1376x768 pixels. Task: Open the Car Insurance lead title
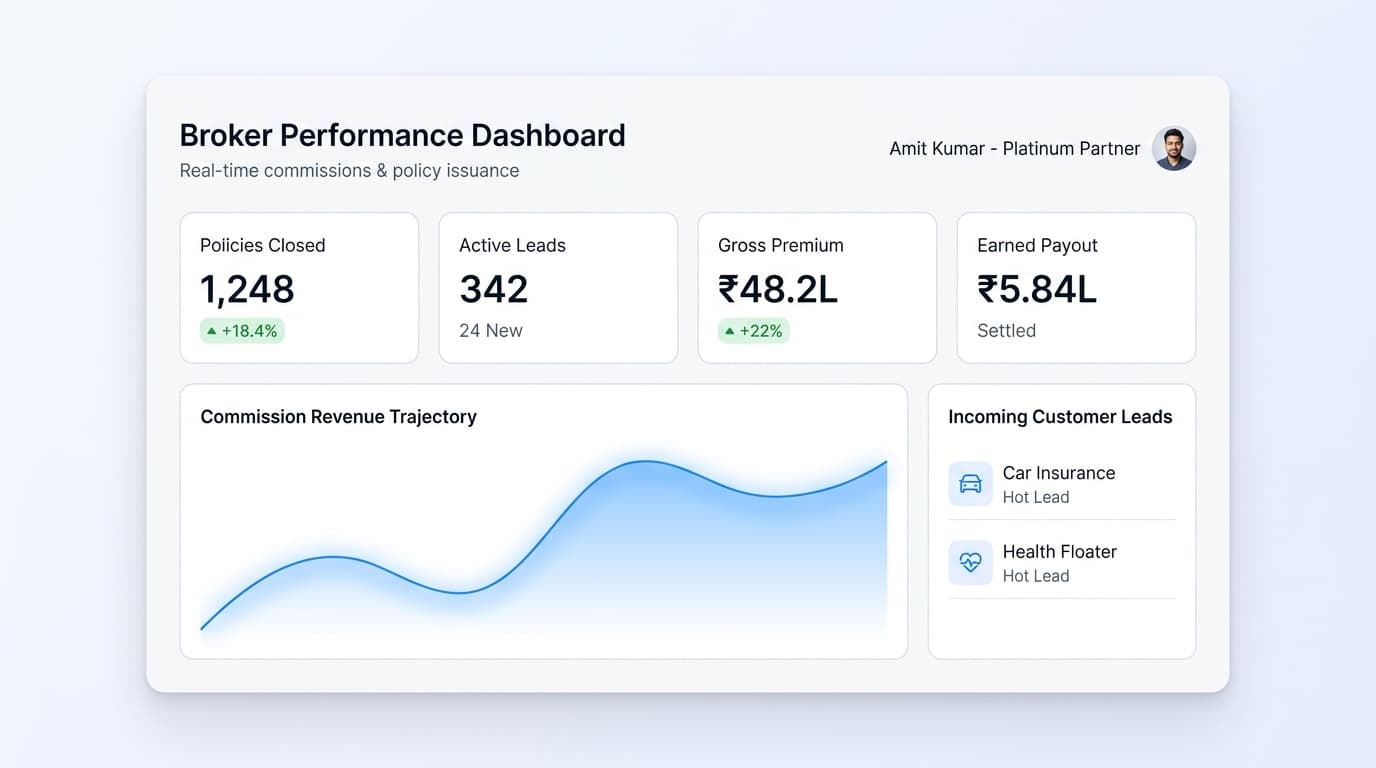(1059, 473)
